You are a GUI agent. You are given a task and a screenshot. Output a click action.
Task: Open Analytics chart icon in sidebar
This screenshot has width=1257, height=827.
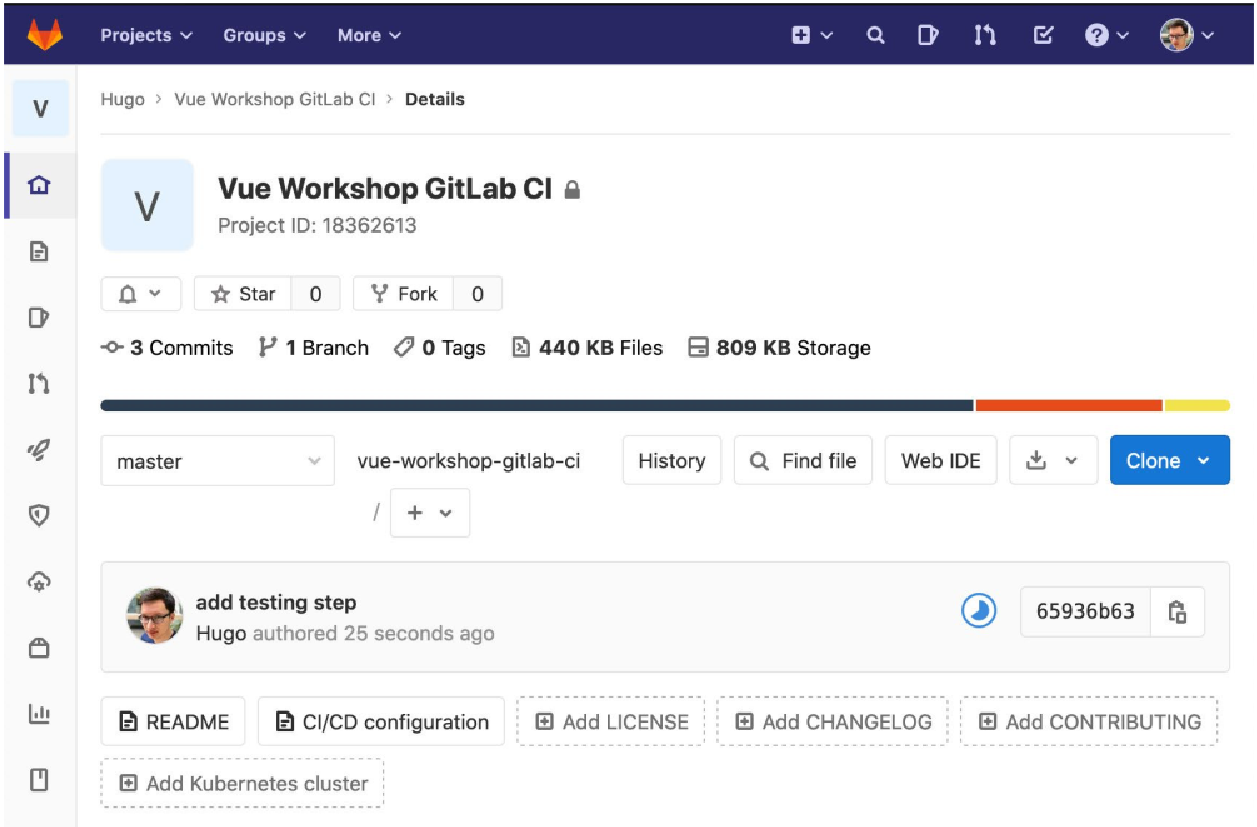[x=39, y=714]
